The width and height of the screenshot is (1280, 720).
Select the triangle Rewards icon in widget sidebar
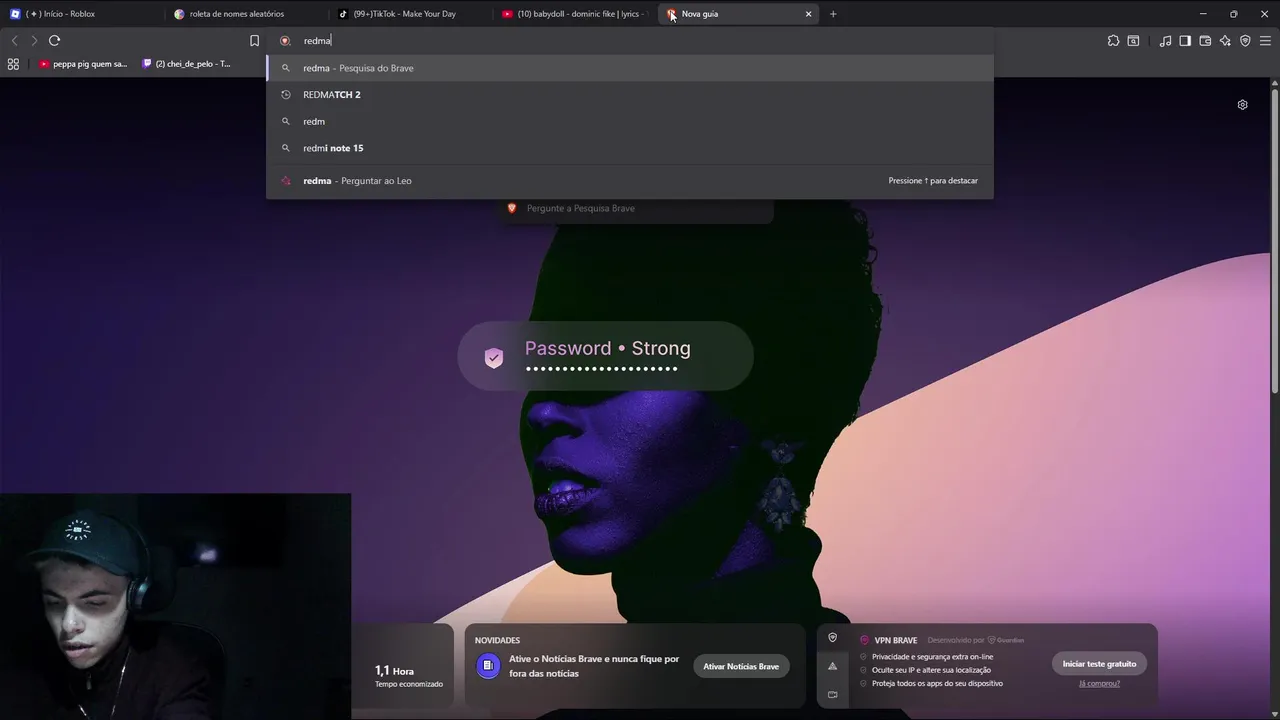point(832,666)
